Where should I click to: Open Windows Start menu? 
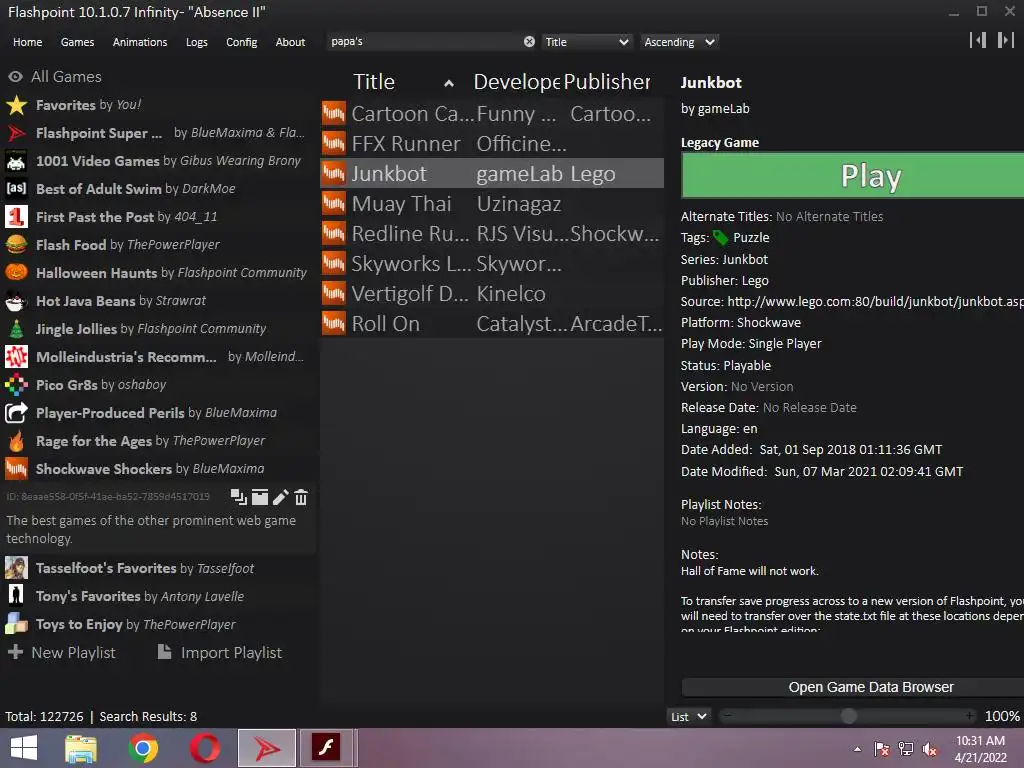pos(24,748)
